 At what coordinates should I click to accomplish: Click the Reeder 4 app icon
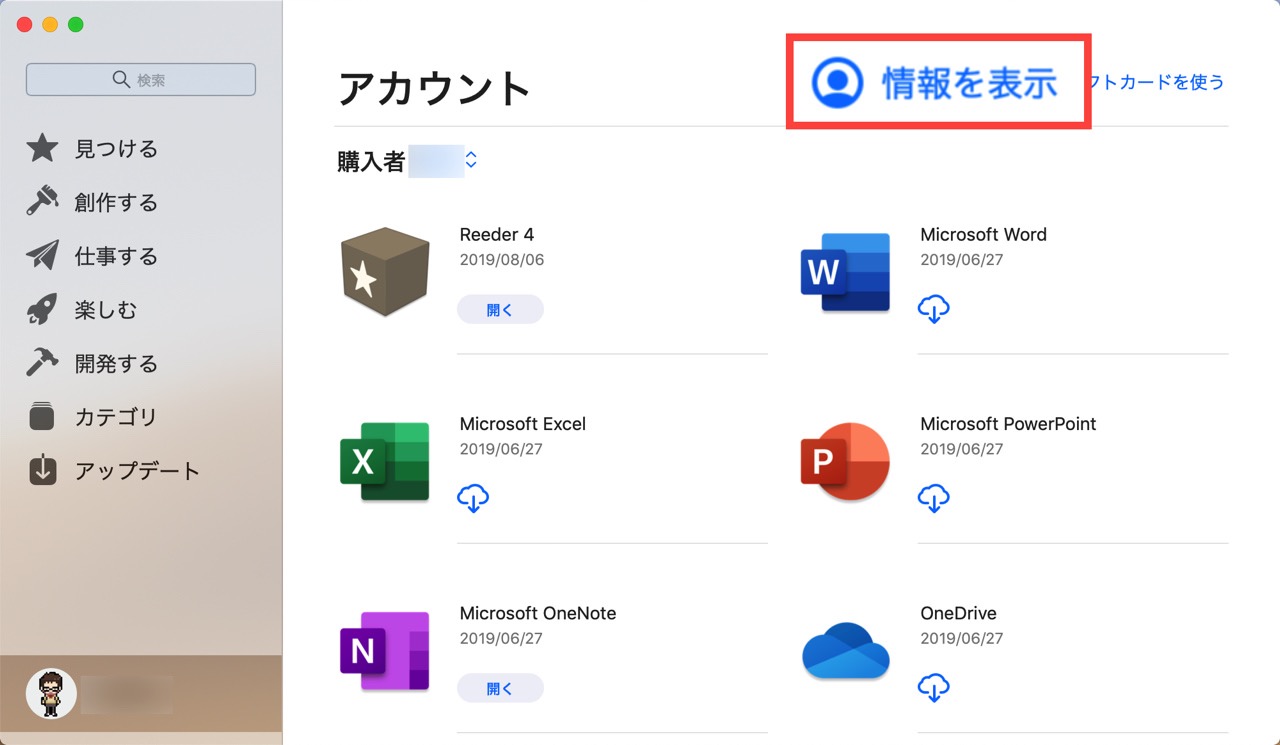tap(385, 271)
